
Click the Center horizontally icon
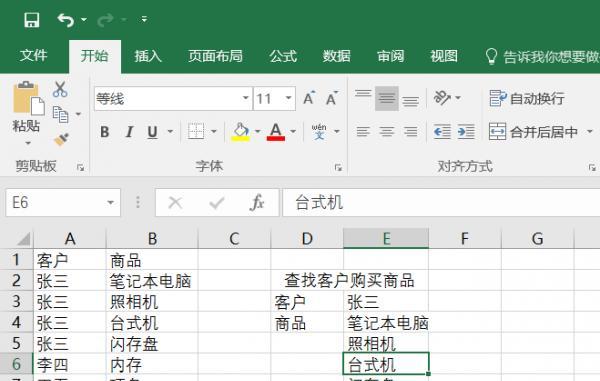tap(386, 132)
